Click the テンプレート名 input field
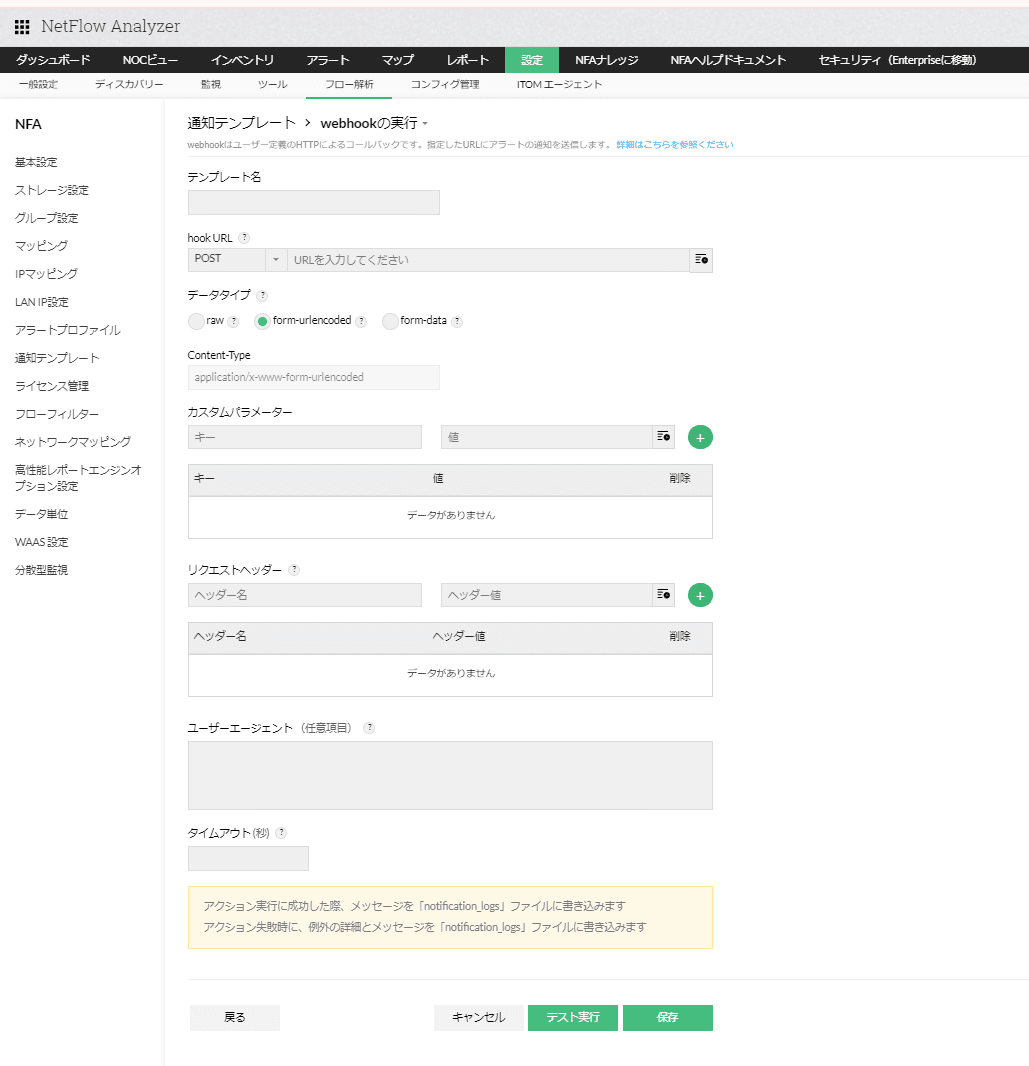Viewport: 1029px width, 1066px height. click(x=313, y=202)
